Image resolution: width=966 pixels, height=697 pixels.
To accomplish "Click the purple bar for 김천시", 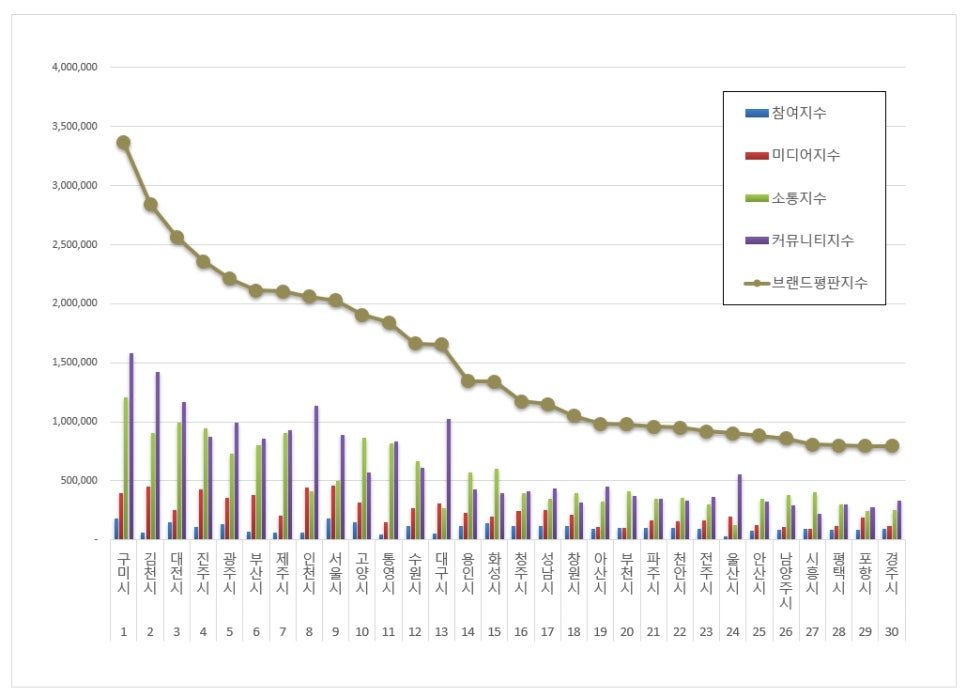I will coord(158,455).
